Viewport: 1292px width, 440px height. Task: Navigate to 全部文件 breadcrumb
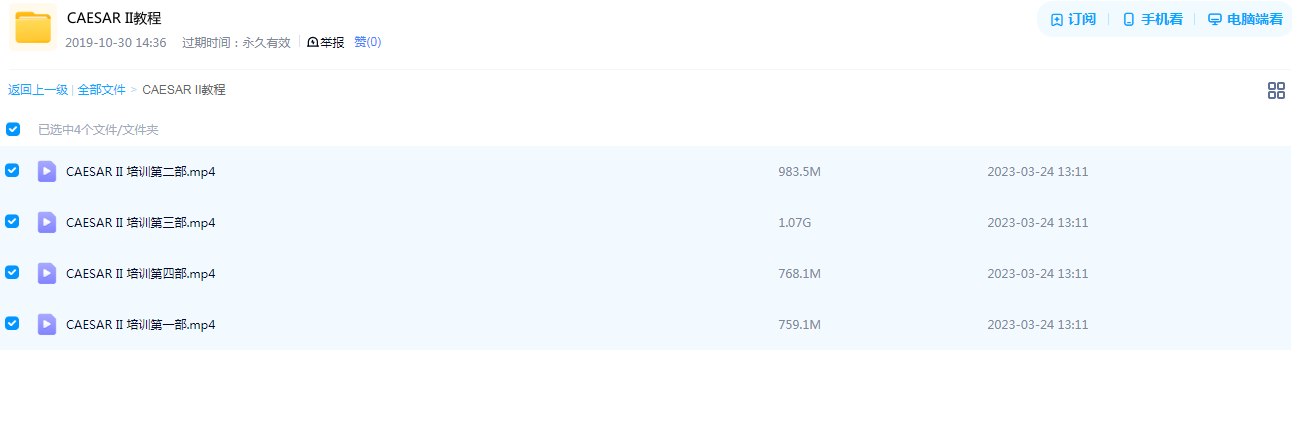coord(101,90)
